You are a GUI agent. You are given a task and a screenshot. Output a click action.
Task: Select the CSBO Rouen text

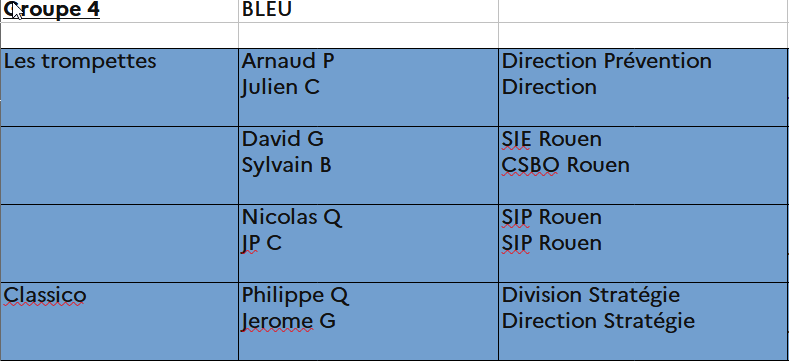click(x=566, y=166)
